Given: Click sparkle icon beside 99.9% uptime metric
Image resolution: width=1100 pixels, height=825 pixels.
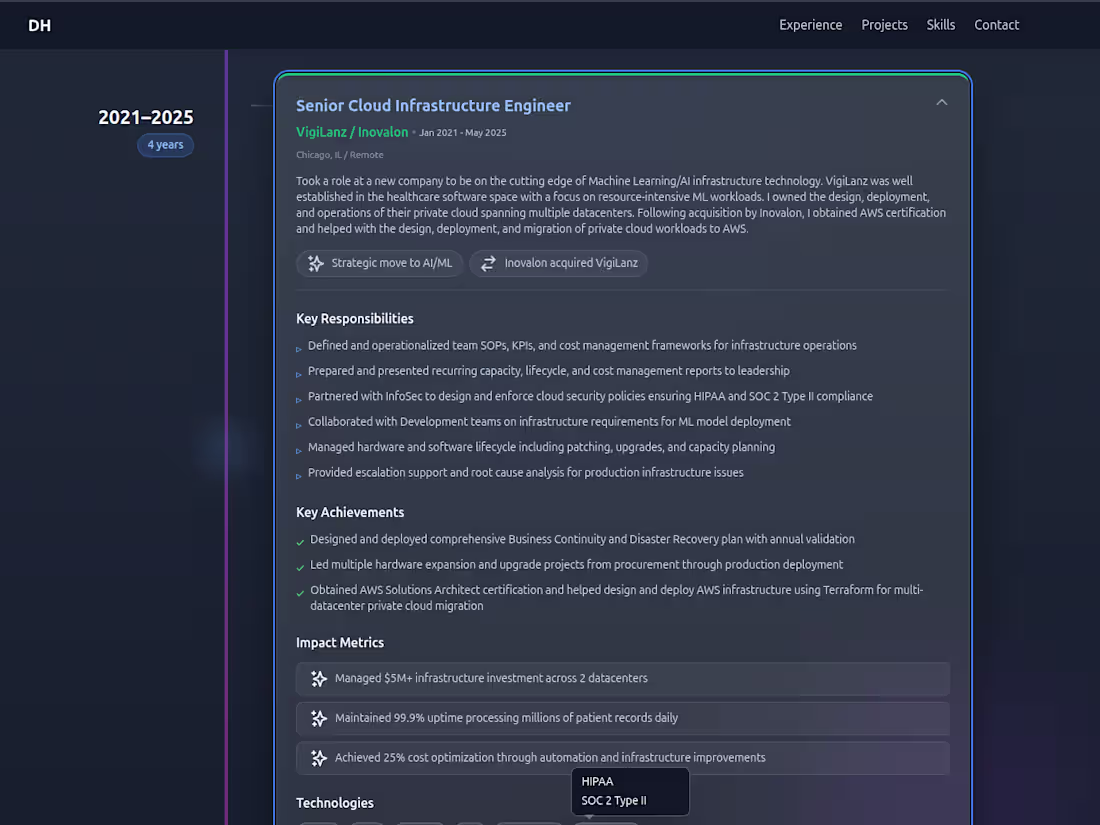Looking at the screenshot, I should (x=318, y=718).
